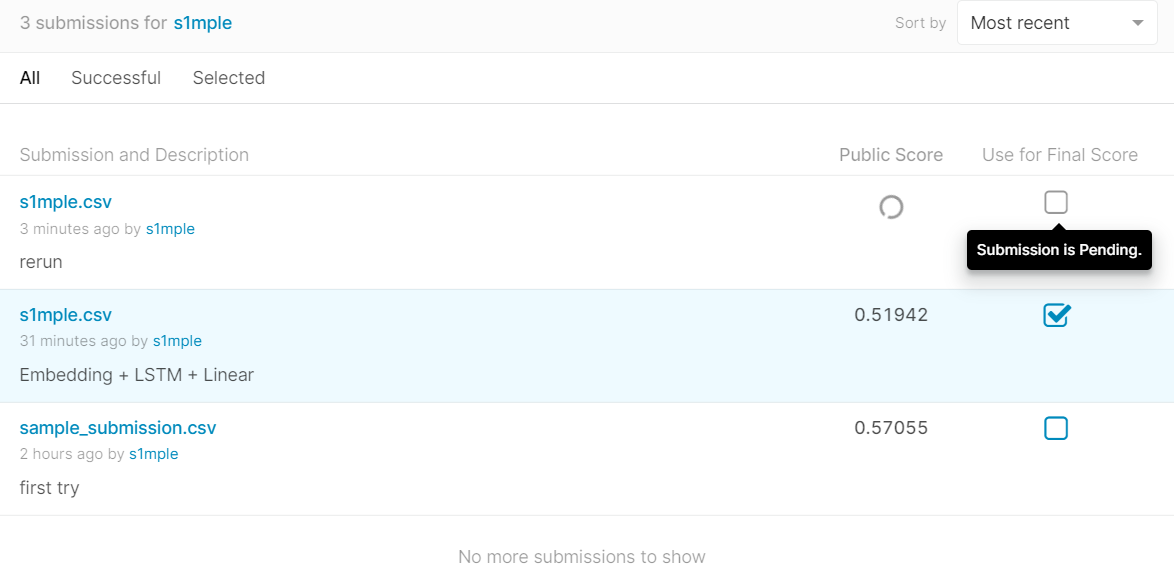The height and width of the screenshot is (588, 1174).
Task: Open s1mple.csv from 3 minutes ago
Action: tap(66, 202)
